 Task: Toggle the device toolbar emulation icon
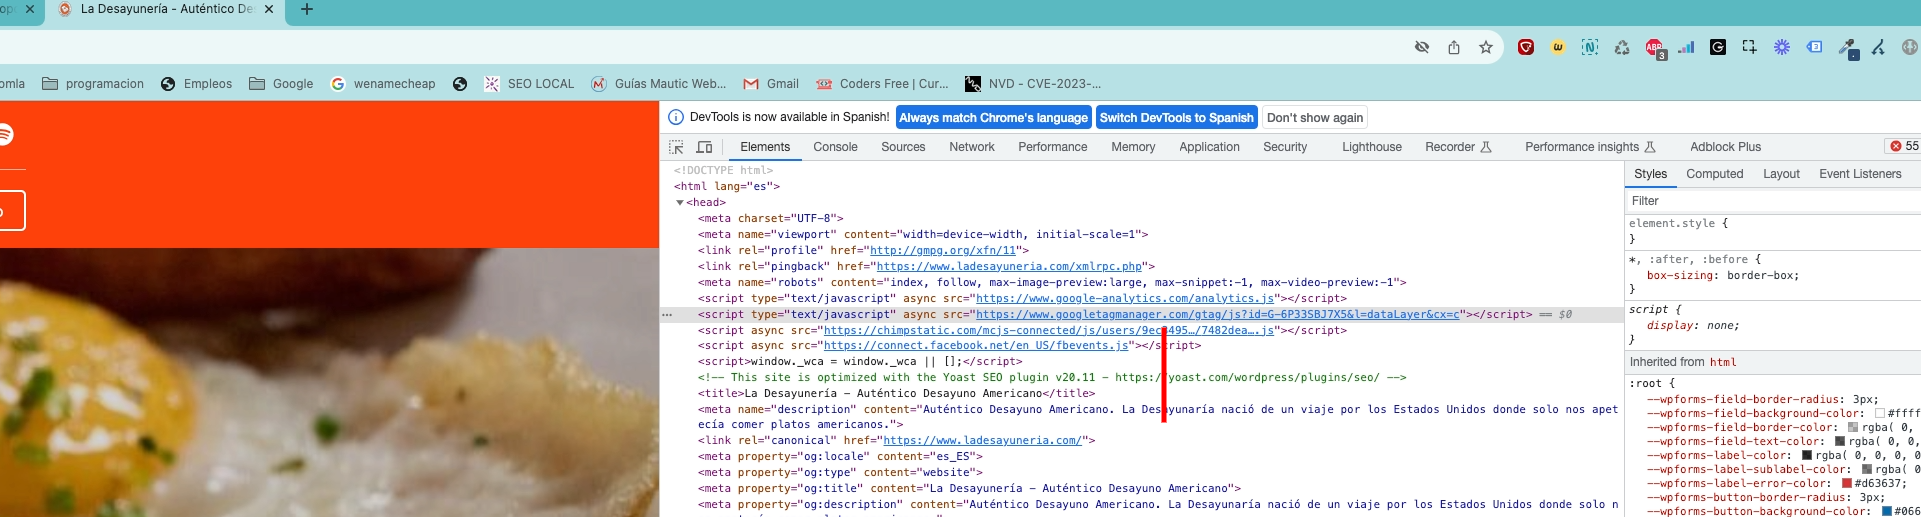704,147
